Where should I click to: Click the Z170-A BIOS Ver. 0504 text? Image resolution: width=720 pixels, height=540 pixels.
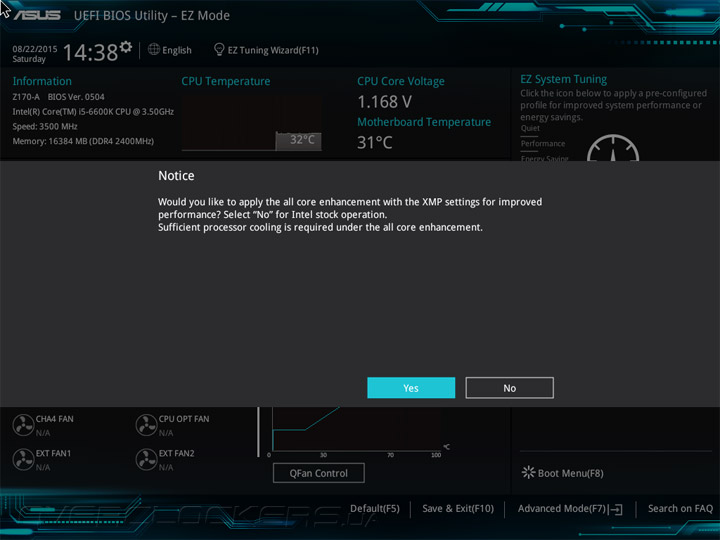[x=58, y=97]
